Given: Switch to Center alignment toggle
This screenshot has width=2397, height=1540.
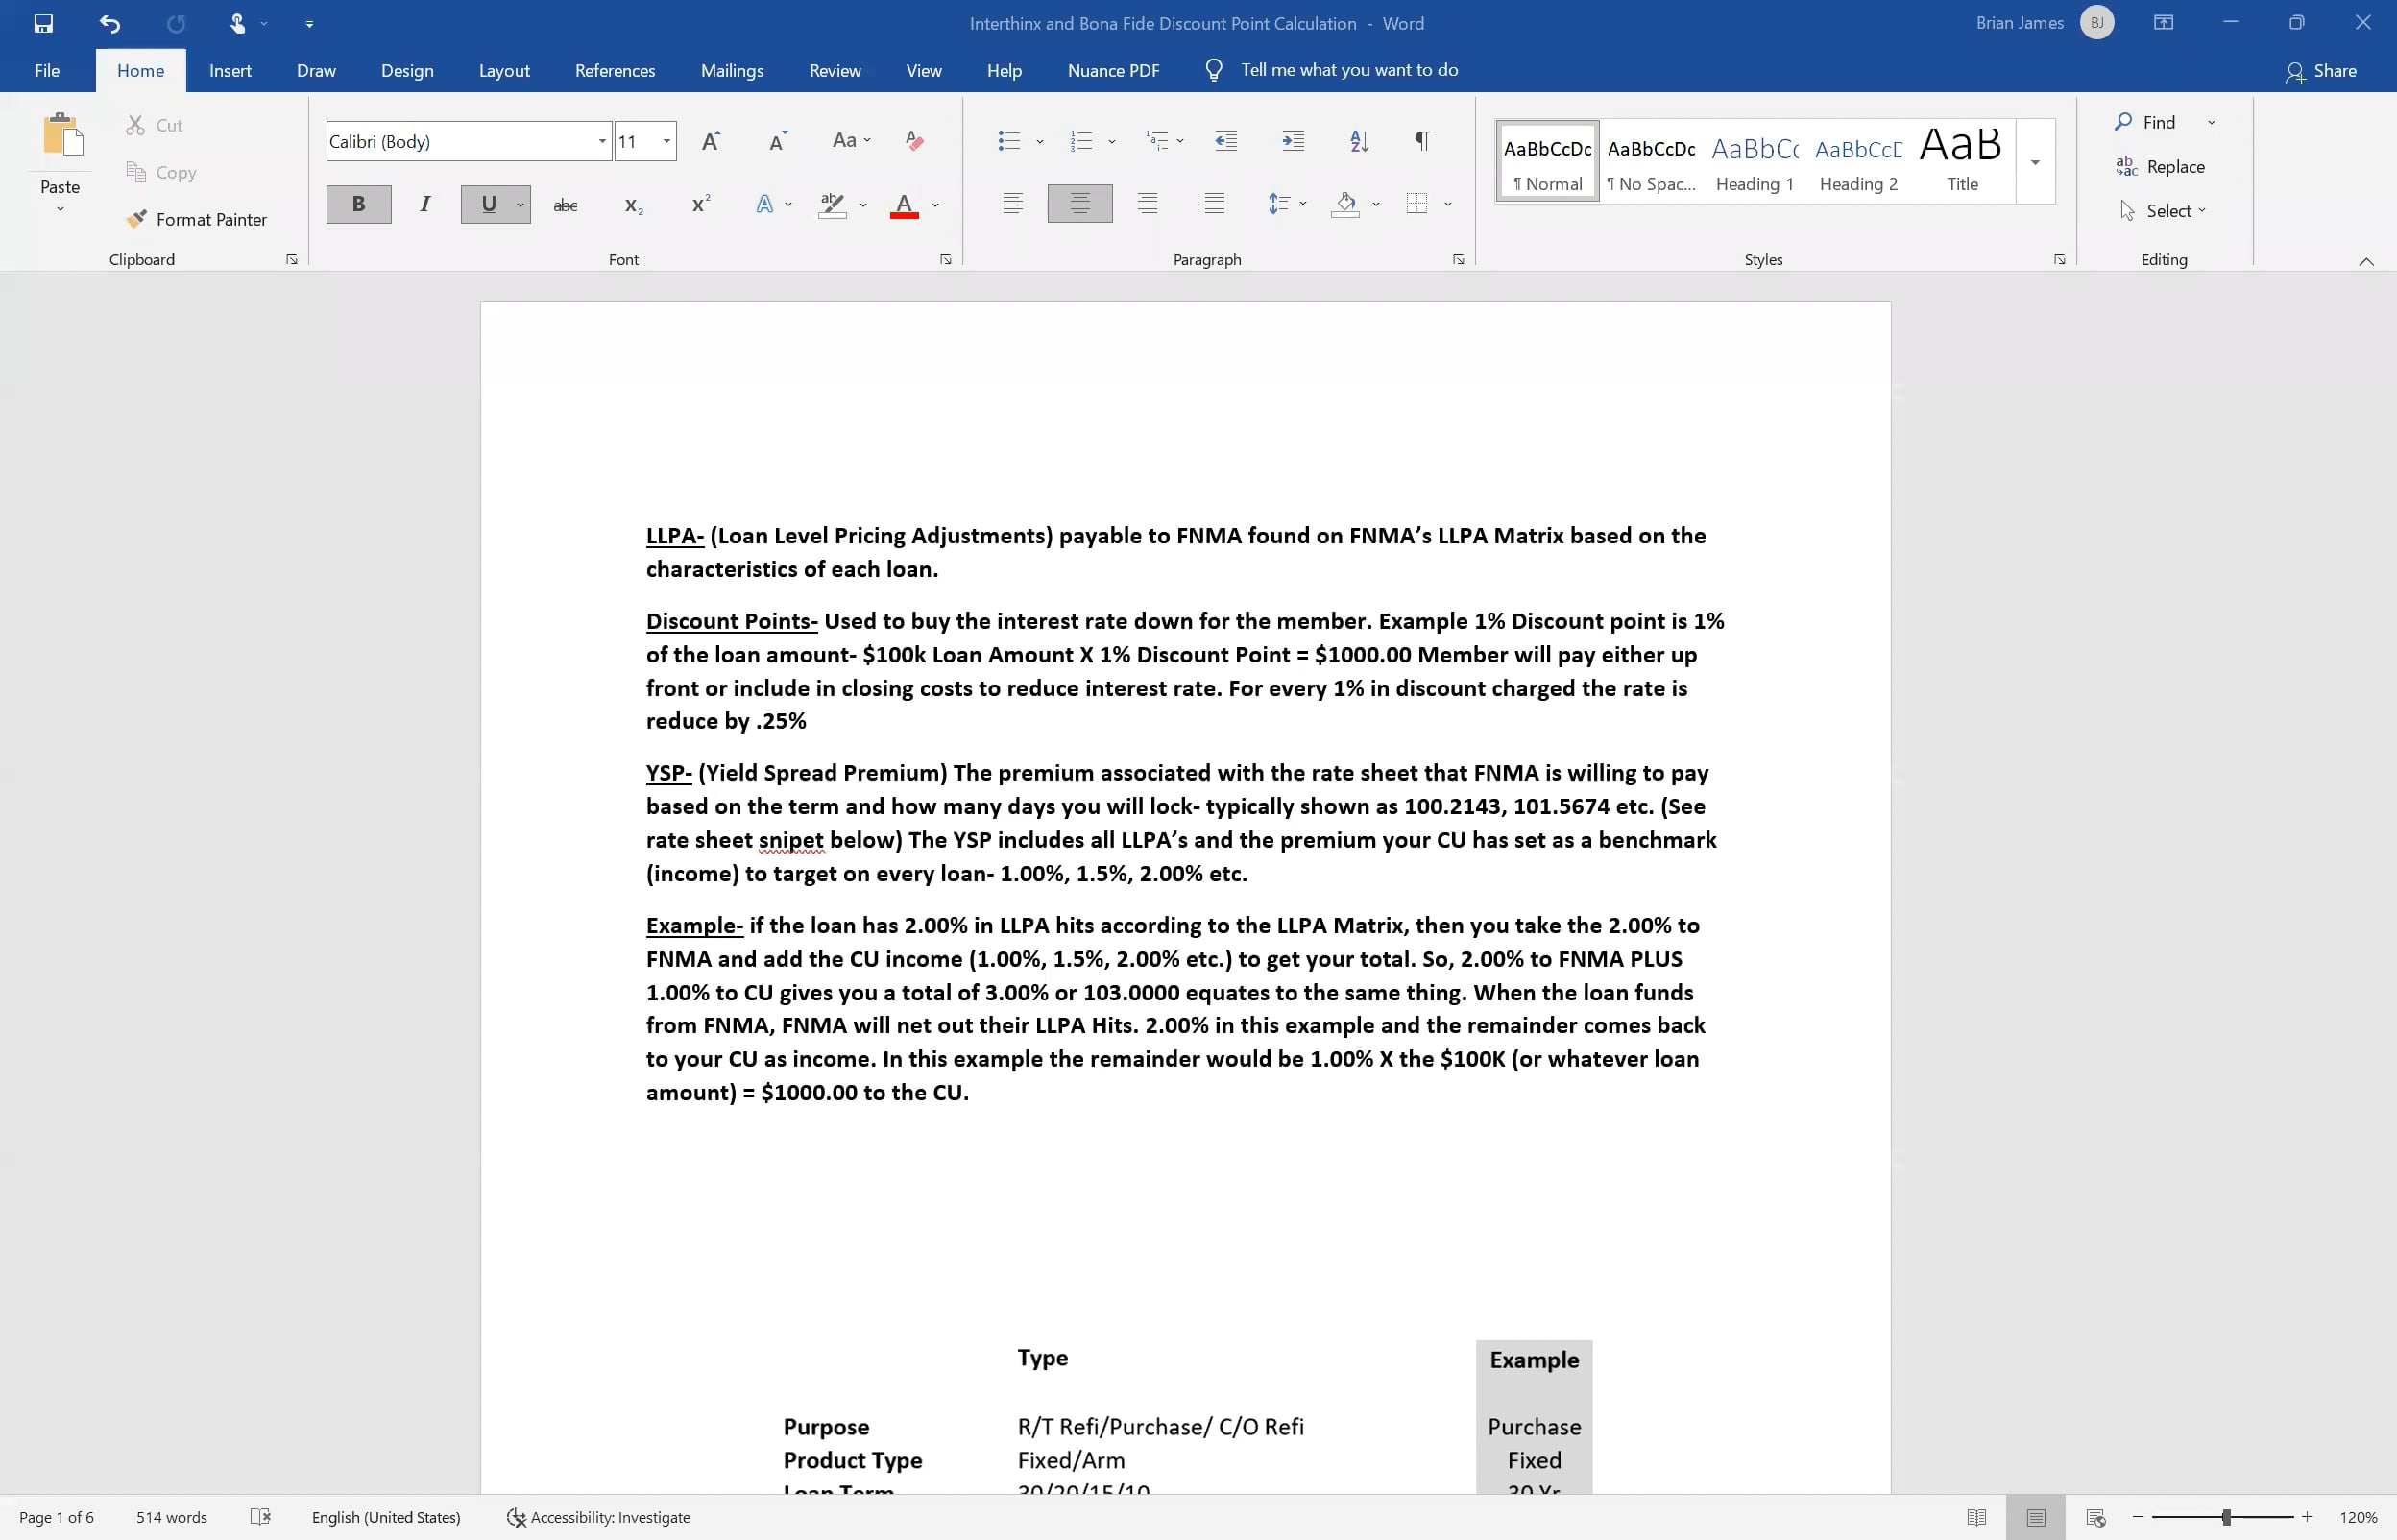Looking at the screenshot, I should click(x=1080, y=204).
